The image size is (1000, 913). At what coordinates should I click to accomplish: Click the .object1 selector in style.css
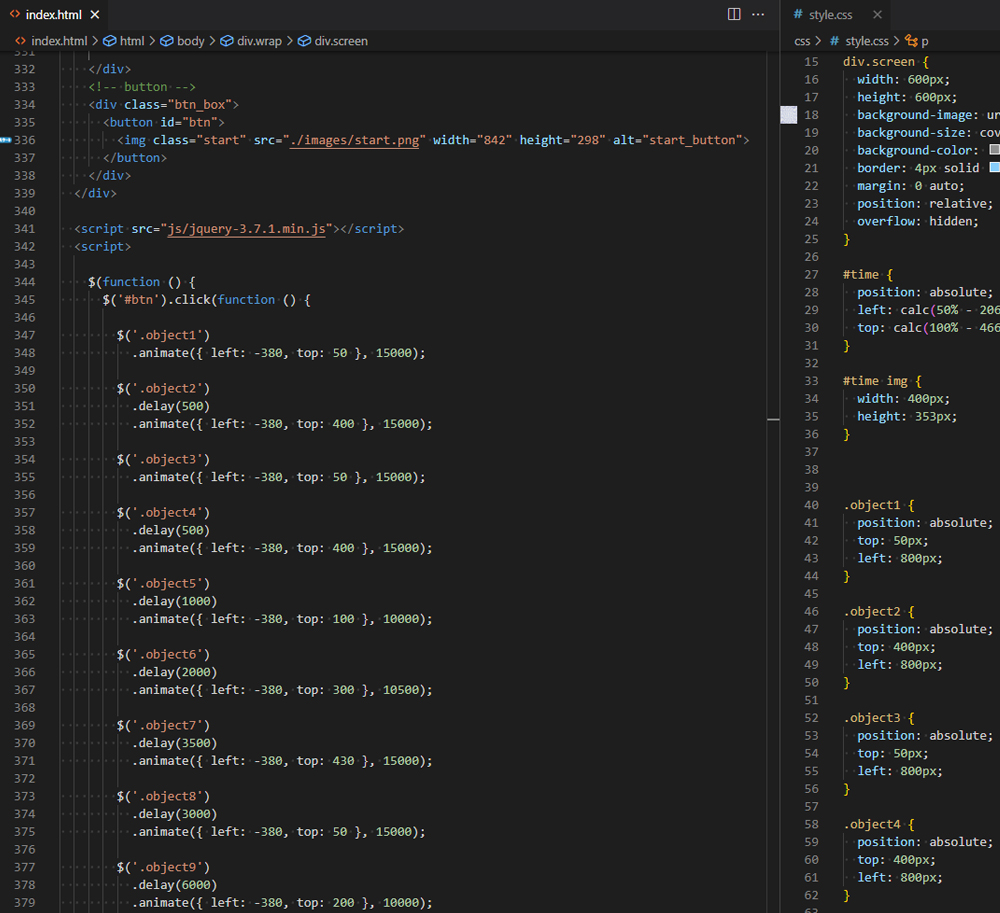pyautogui.click(x=872, y=506)
